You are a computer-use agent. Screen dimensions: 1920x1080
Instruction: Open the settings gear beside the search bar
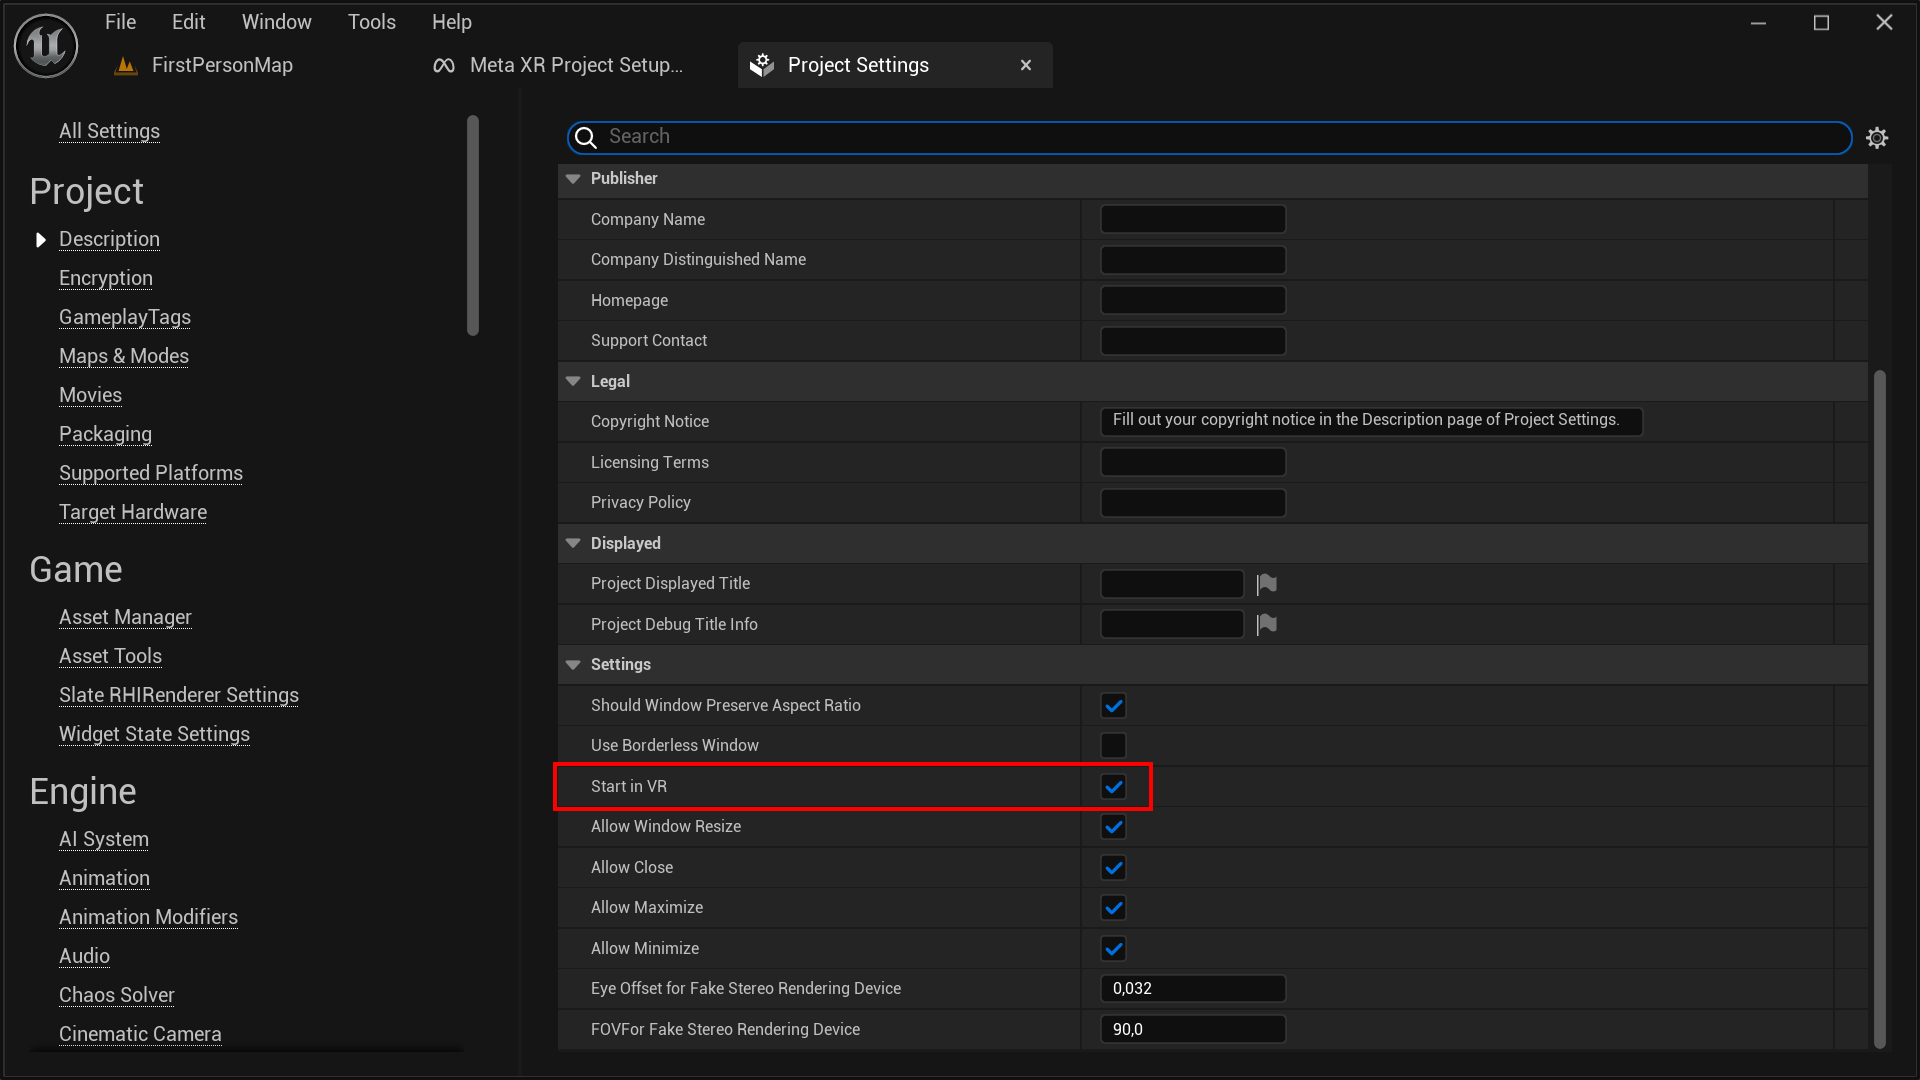coord(1877,137)
